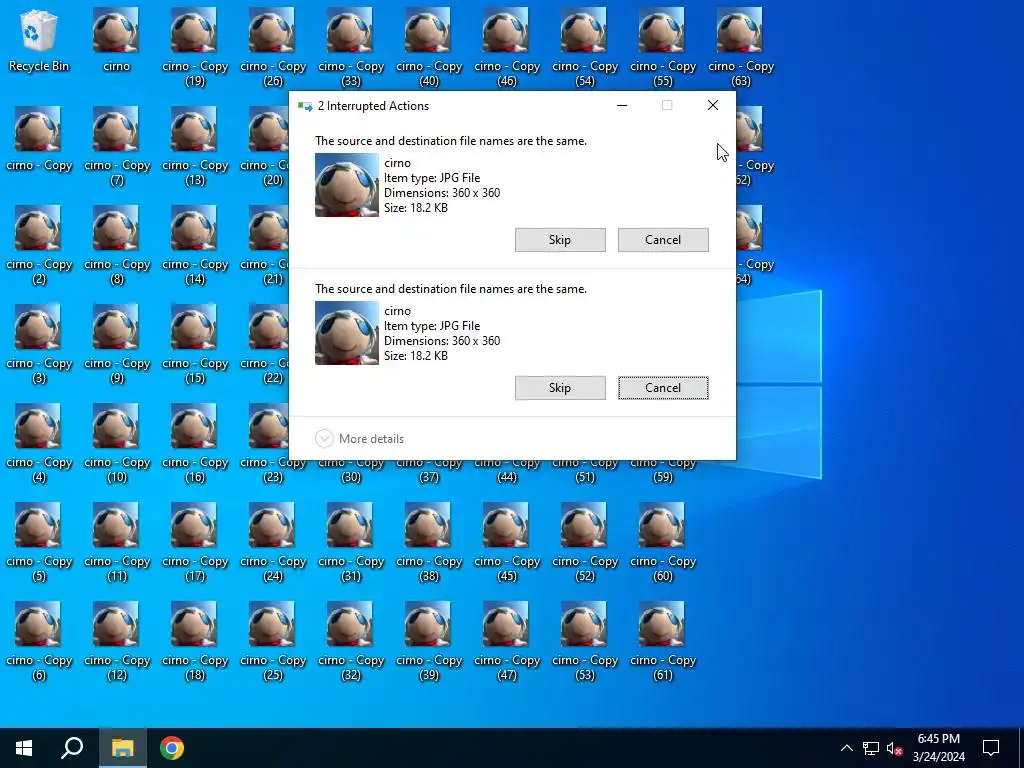The height and width of the screenshot is (768, 1024).
Task: Select cirno - Copy (31) desktop icon
Action: (351, 543)
